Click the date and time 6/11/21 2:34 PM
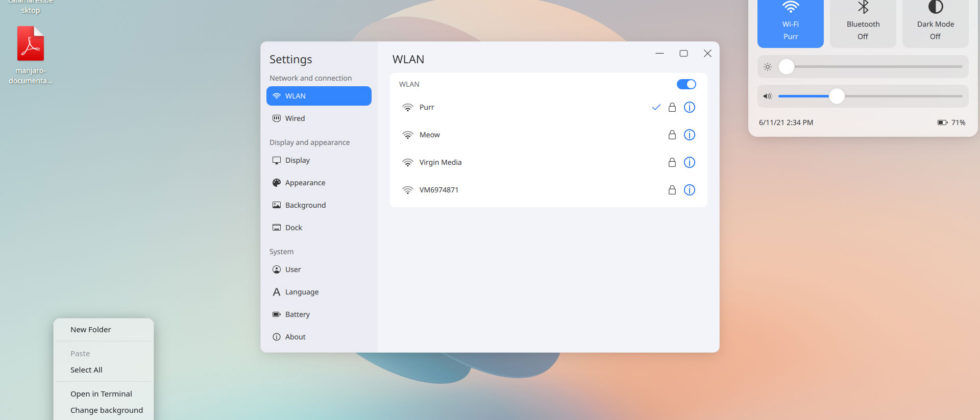Viewport: 980px width, 420px height. 786,123
